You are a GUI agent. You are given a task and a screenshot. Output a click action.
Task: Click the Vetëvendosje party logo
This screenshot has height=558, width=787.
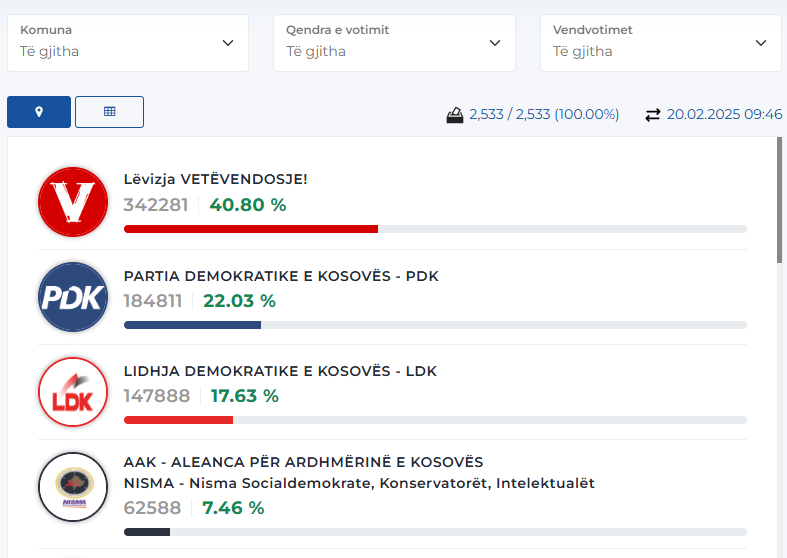point(72,203)
